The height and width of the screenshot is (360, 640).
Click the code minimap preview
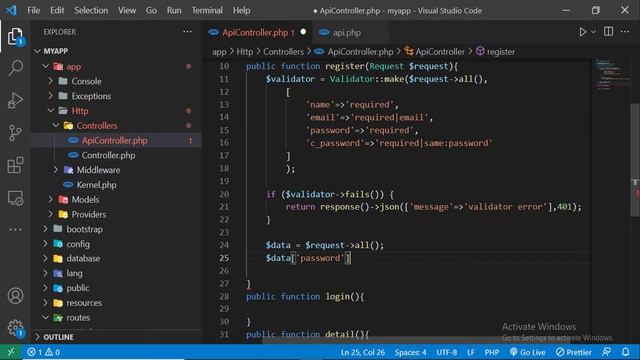coord(612,74)
